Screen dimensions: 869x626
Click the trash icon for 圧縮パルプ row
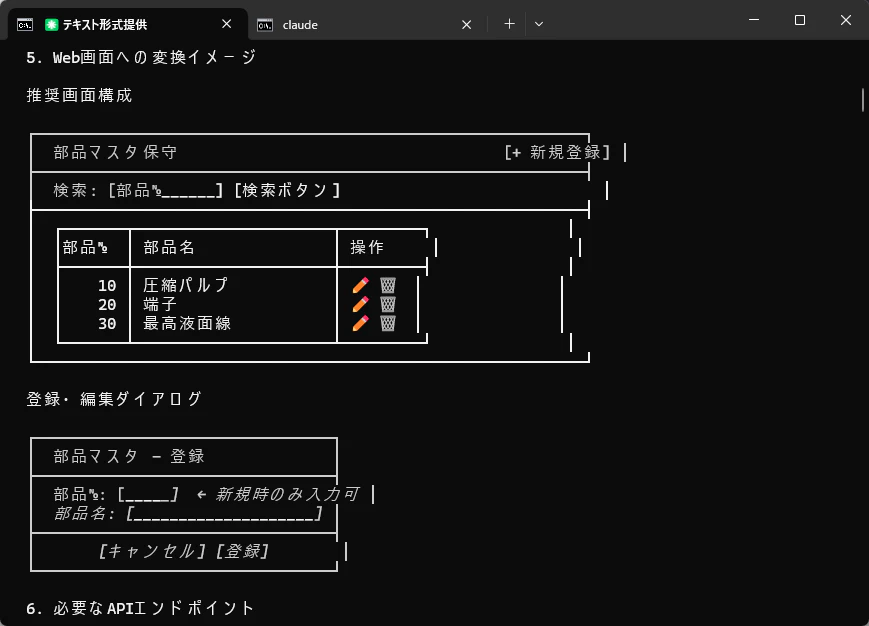388,285
